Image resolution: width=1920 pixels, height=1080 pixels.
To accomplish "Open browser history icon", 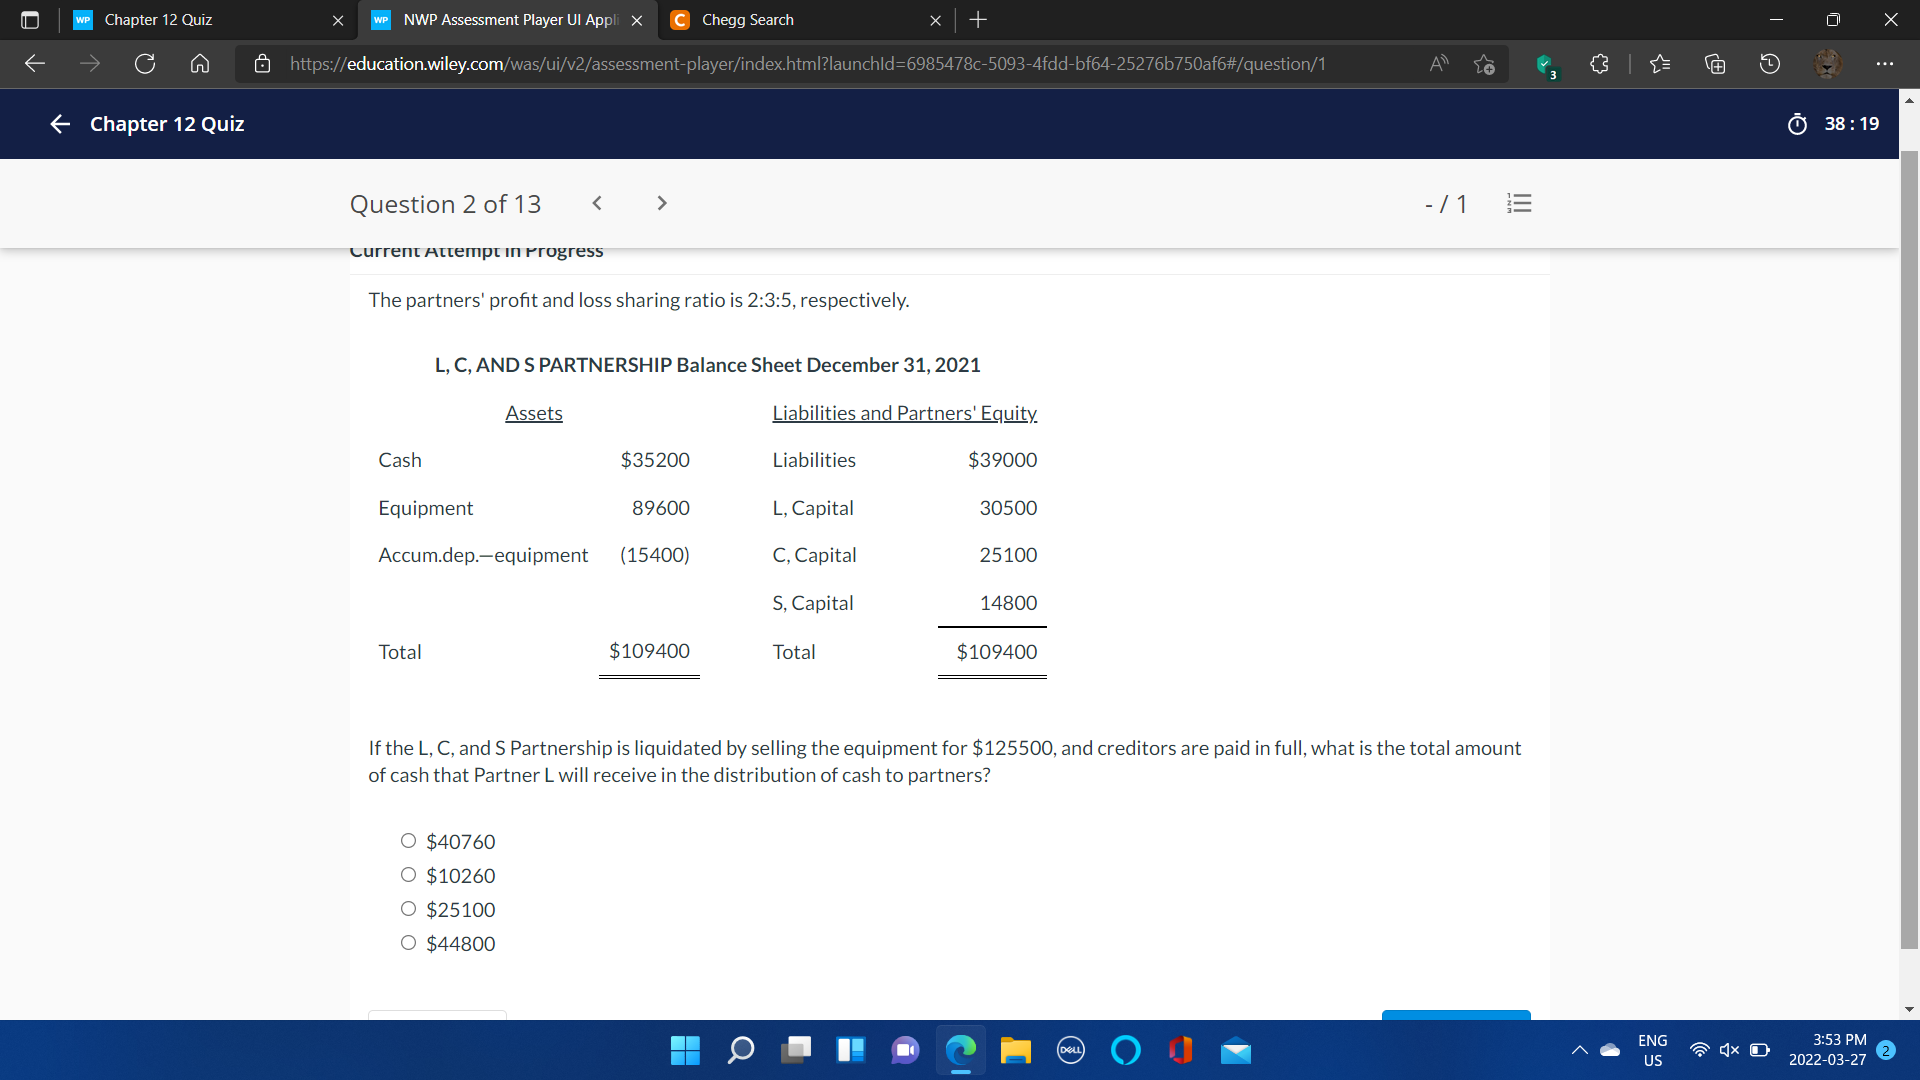I will point(1769,64).
